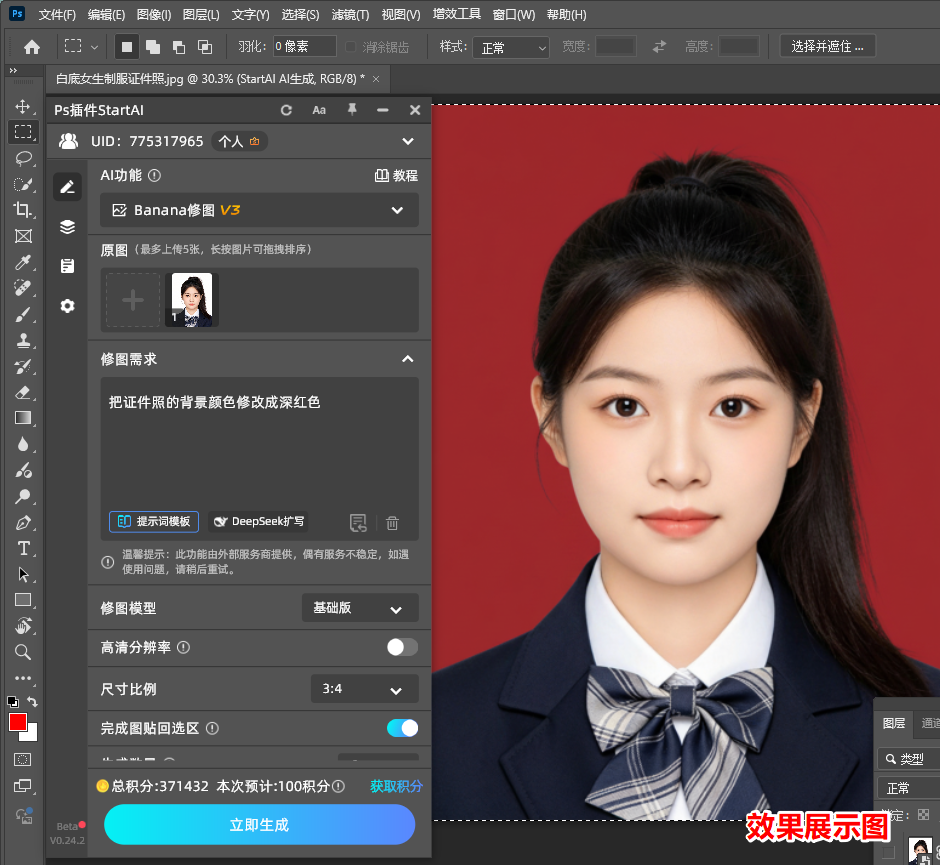The image size is (940, 865).
Task: Toggle Quick Mask mode
Action: pyautogui.click(x=23, y=759)
